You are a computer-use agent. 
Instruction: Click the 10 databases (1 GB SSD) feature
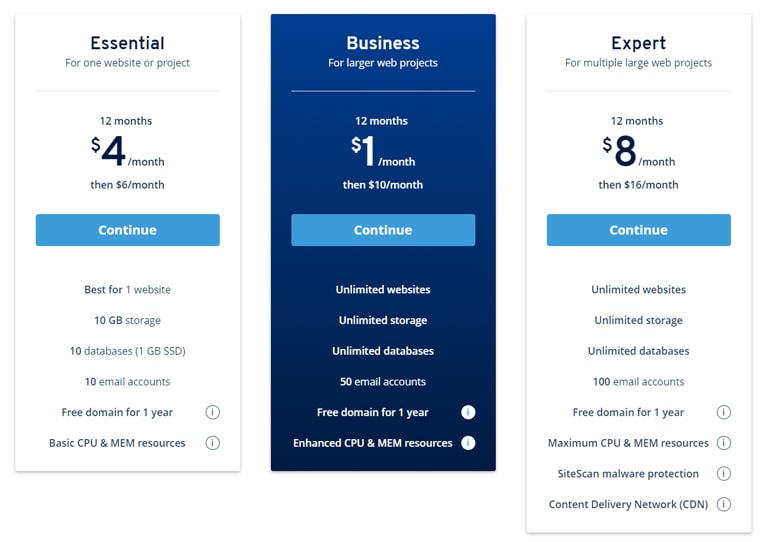point(127,351)
